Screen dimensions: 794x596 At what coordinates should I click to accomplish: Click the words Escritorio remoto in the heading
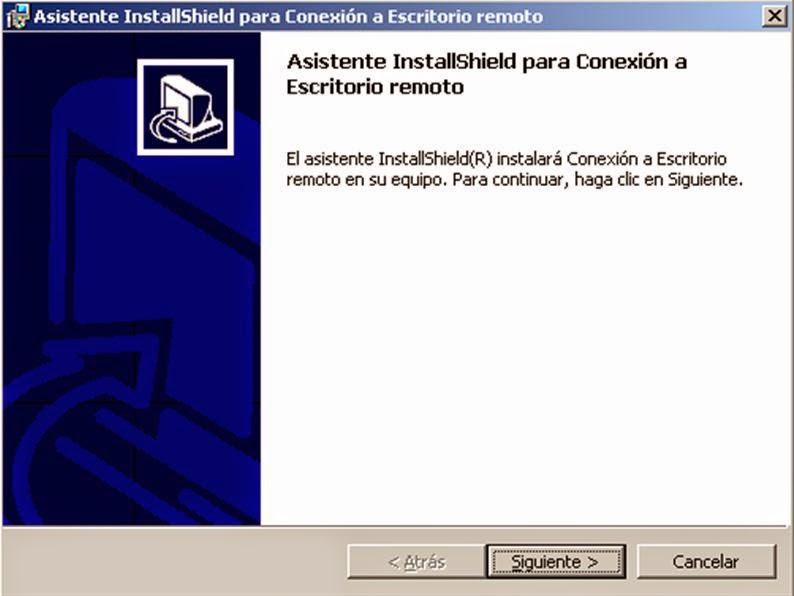coord(375,87)
